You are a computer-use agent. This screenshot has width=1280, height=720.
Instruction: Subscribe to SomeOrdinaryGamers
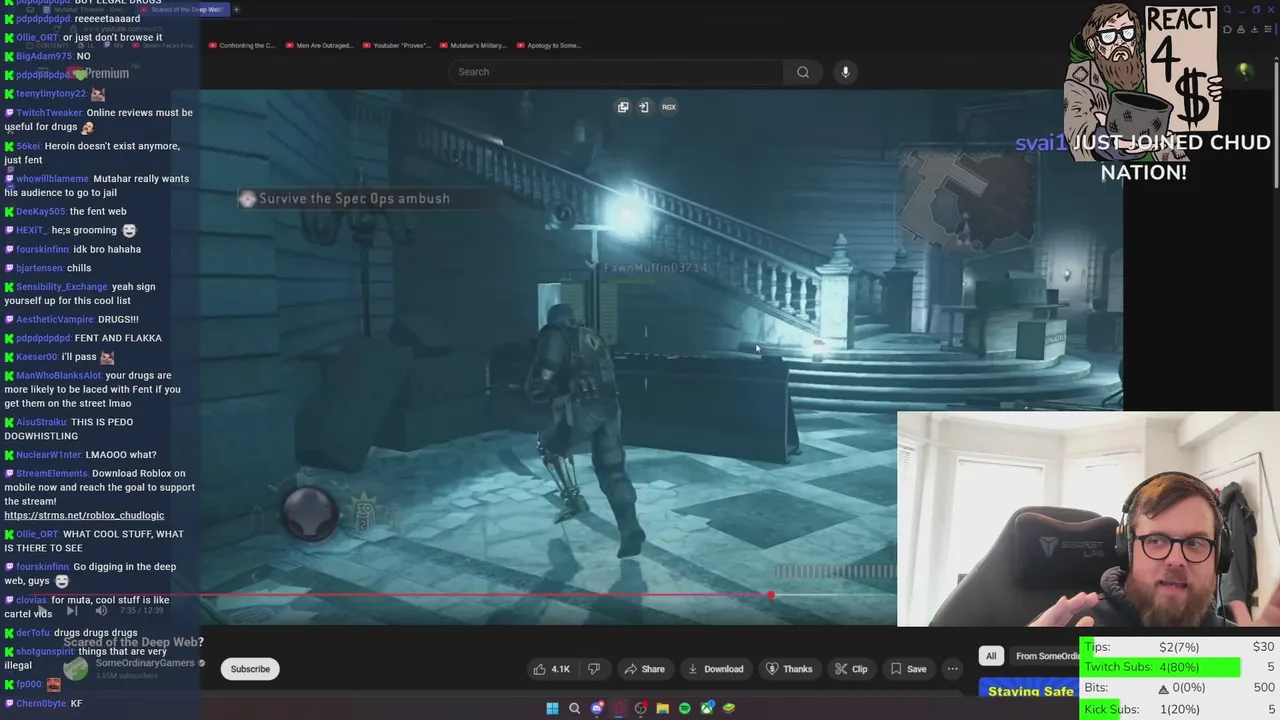[x=250, y=669]
